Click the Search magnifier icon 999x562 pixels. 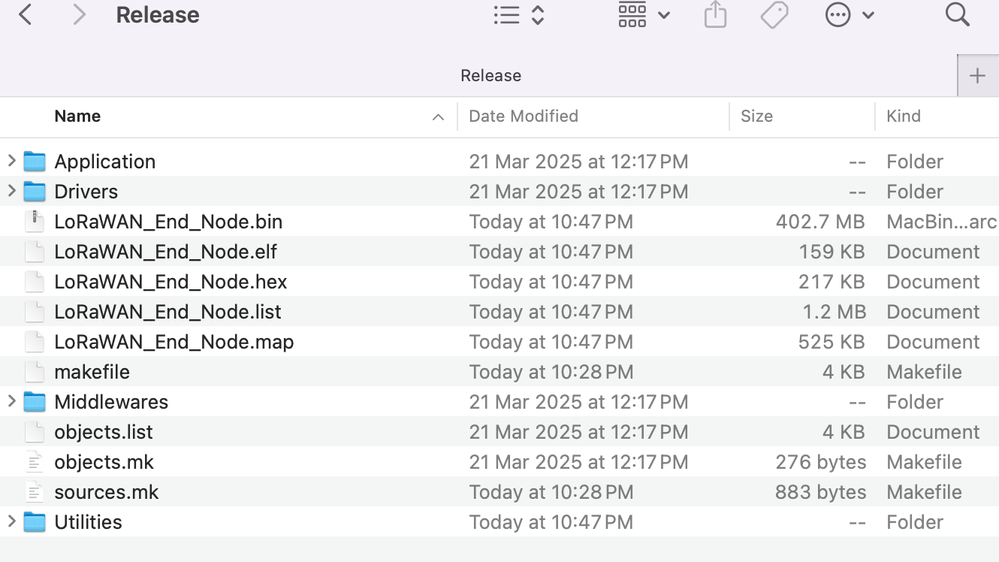point(957,15)
